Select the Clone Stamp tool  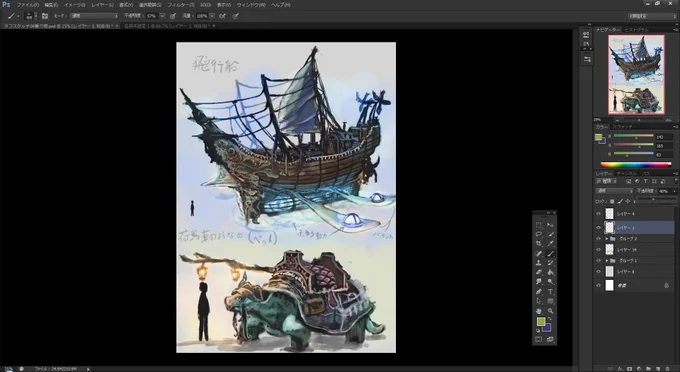[x=539, y=263]
